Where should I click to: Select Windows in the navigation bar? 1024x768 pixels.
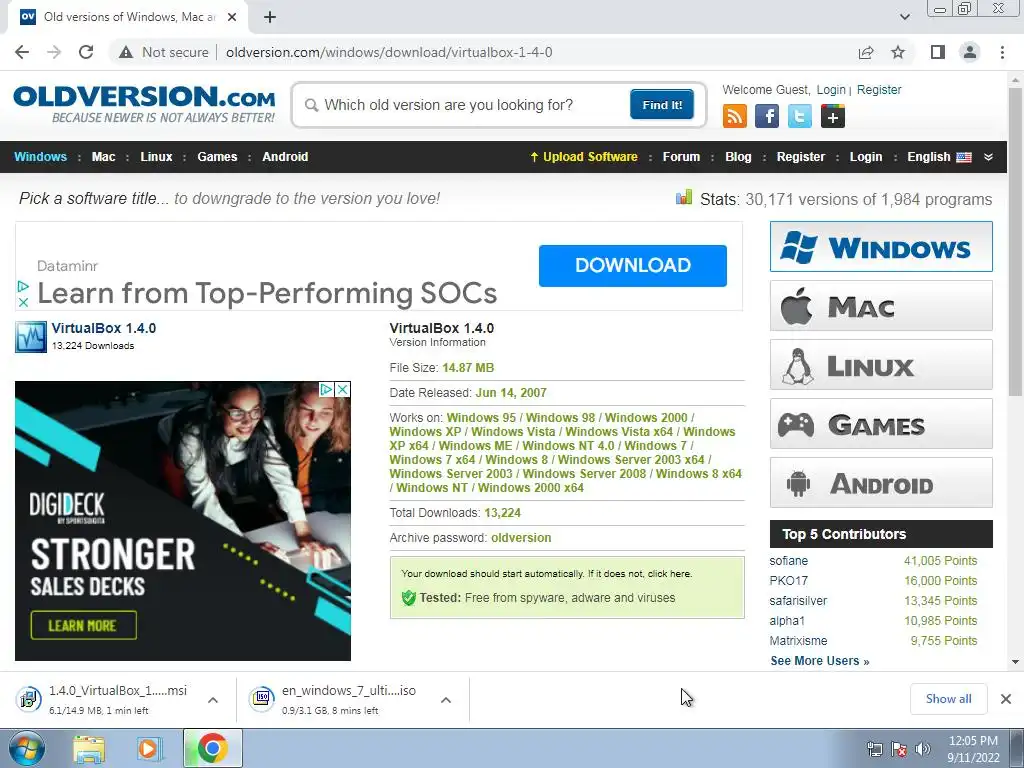[x=40, y=157]
